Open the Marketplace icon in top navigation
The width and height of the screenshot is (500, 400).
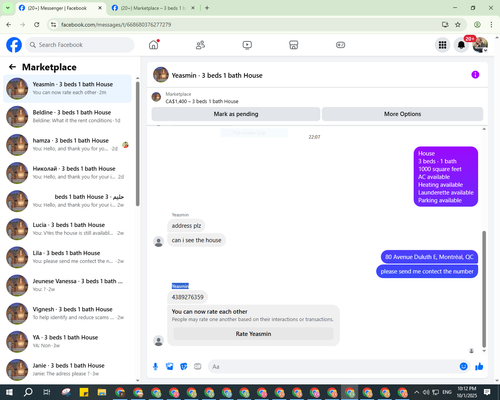click(294, 45)
